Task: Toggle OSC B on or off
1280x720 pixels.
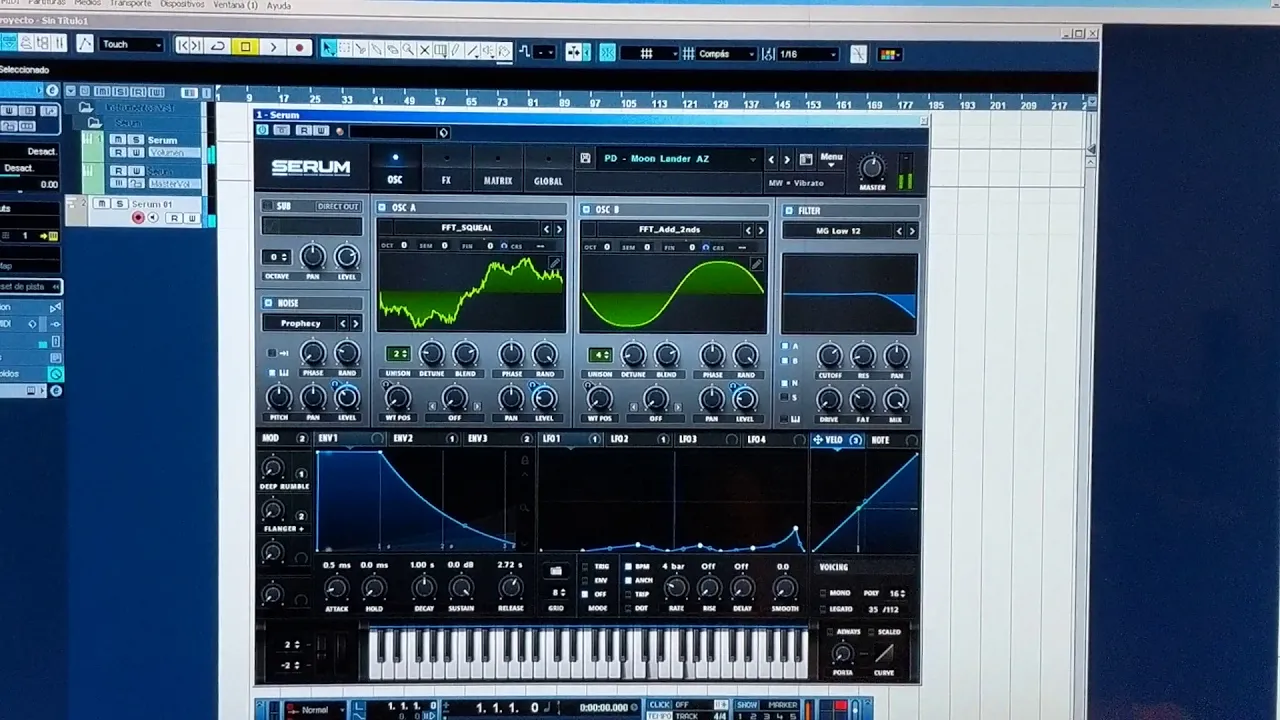Action: tap(586, 209)
